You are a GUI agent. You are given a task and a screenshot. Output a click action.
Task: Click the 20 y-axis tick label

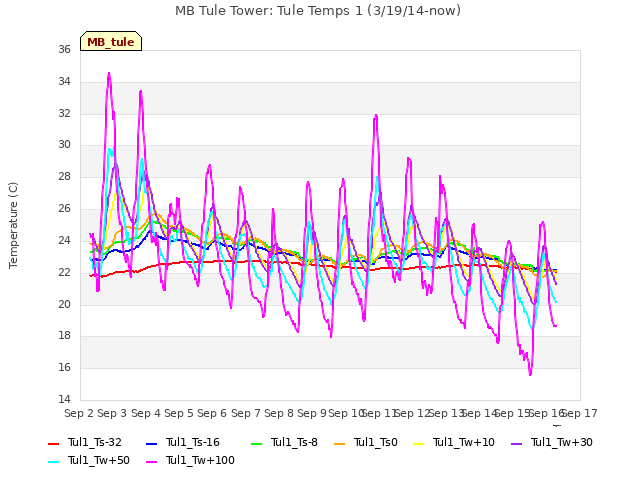[64, 304]
